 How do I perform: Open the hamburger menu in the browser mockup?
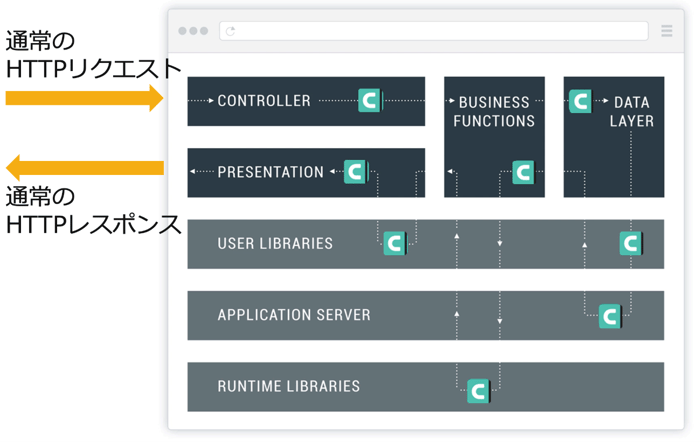coord(667,31)
